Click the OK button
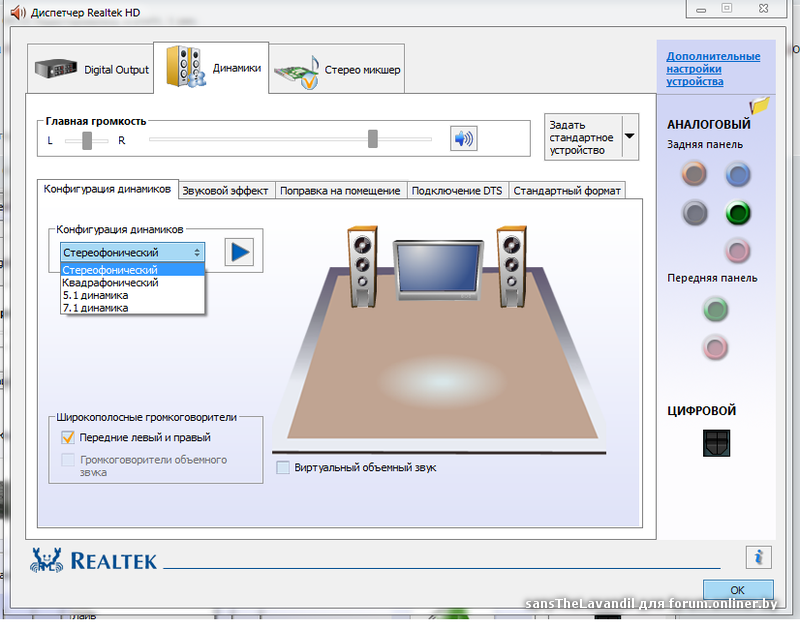Screen dimensions: 800x627 click(x=738, y=590)
